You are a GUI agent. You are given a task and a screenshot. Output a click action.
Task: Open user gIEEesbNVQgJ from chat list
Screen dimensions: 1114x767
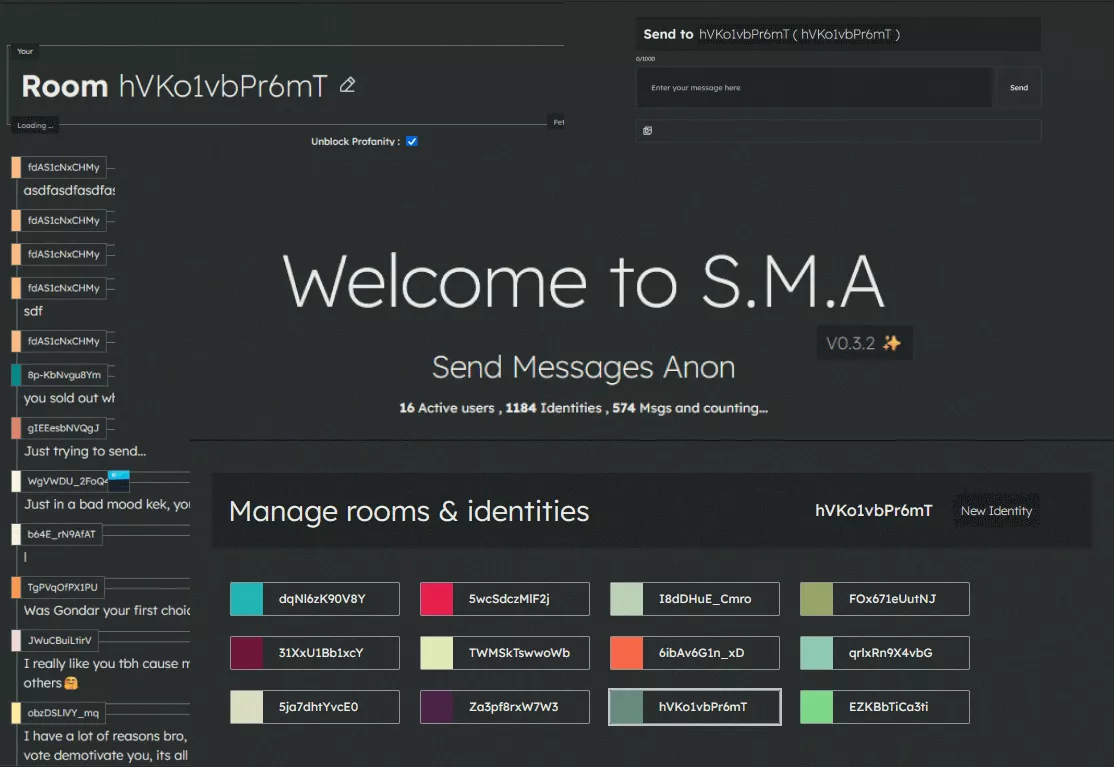(x=64, y=428)
